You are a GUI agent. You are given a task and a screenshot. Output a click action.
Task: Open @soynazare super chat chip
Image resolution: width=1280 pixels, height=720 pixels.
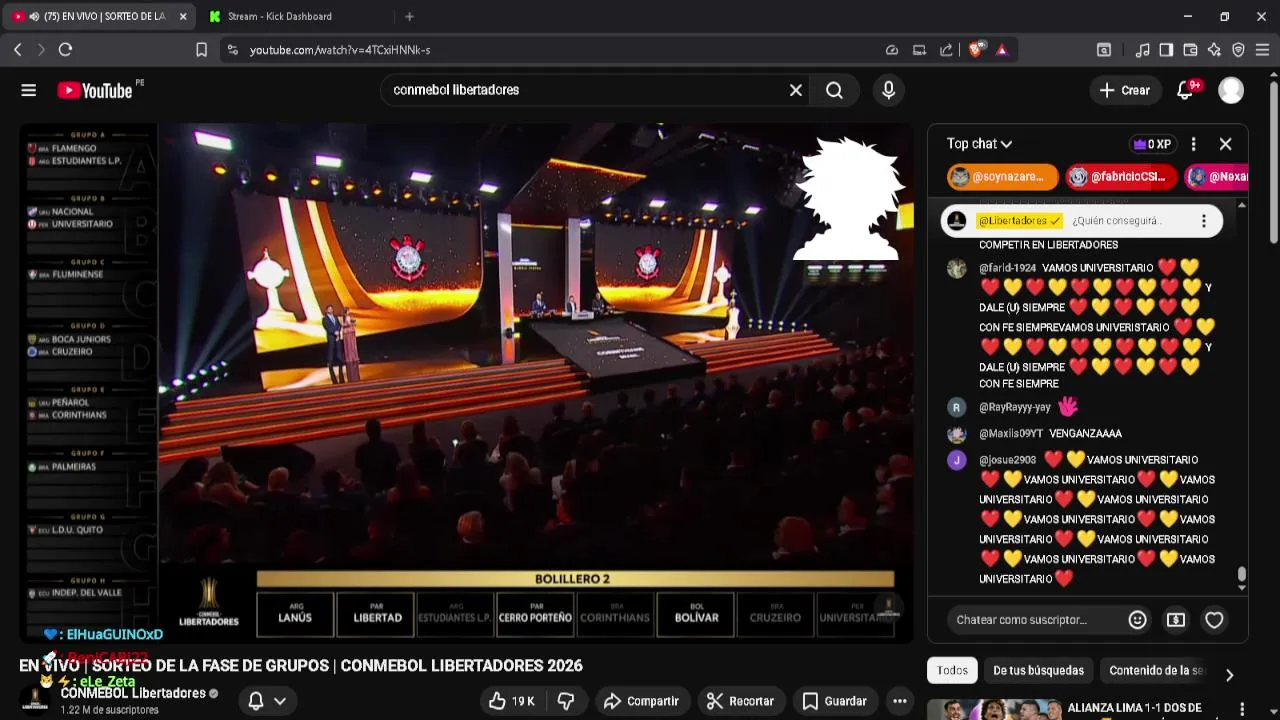click(x=1002, y=177)
